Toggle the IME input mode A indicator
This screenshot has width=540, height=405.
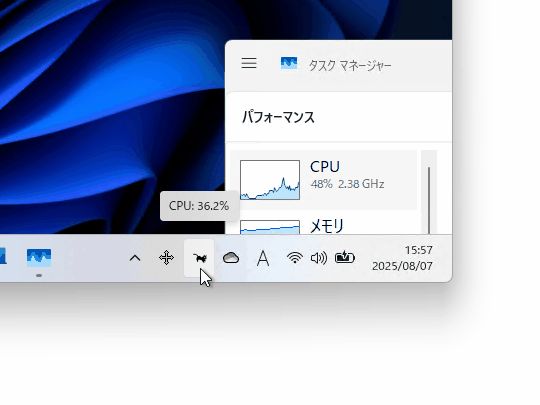coord(263,258)
